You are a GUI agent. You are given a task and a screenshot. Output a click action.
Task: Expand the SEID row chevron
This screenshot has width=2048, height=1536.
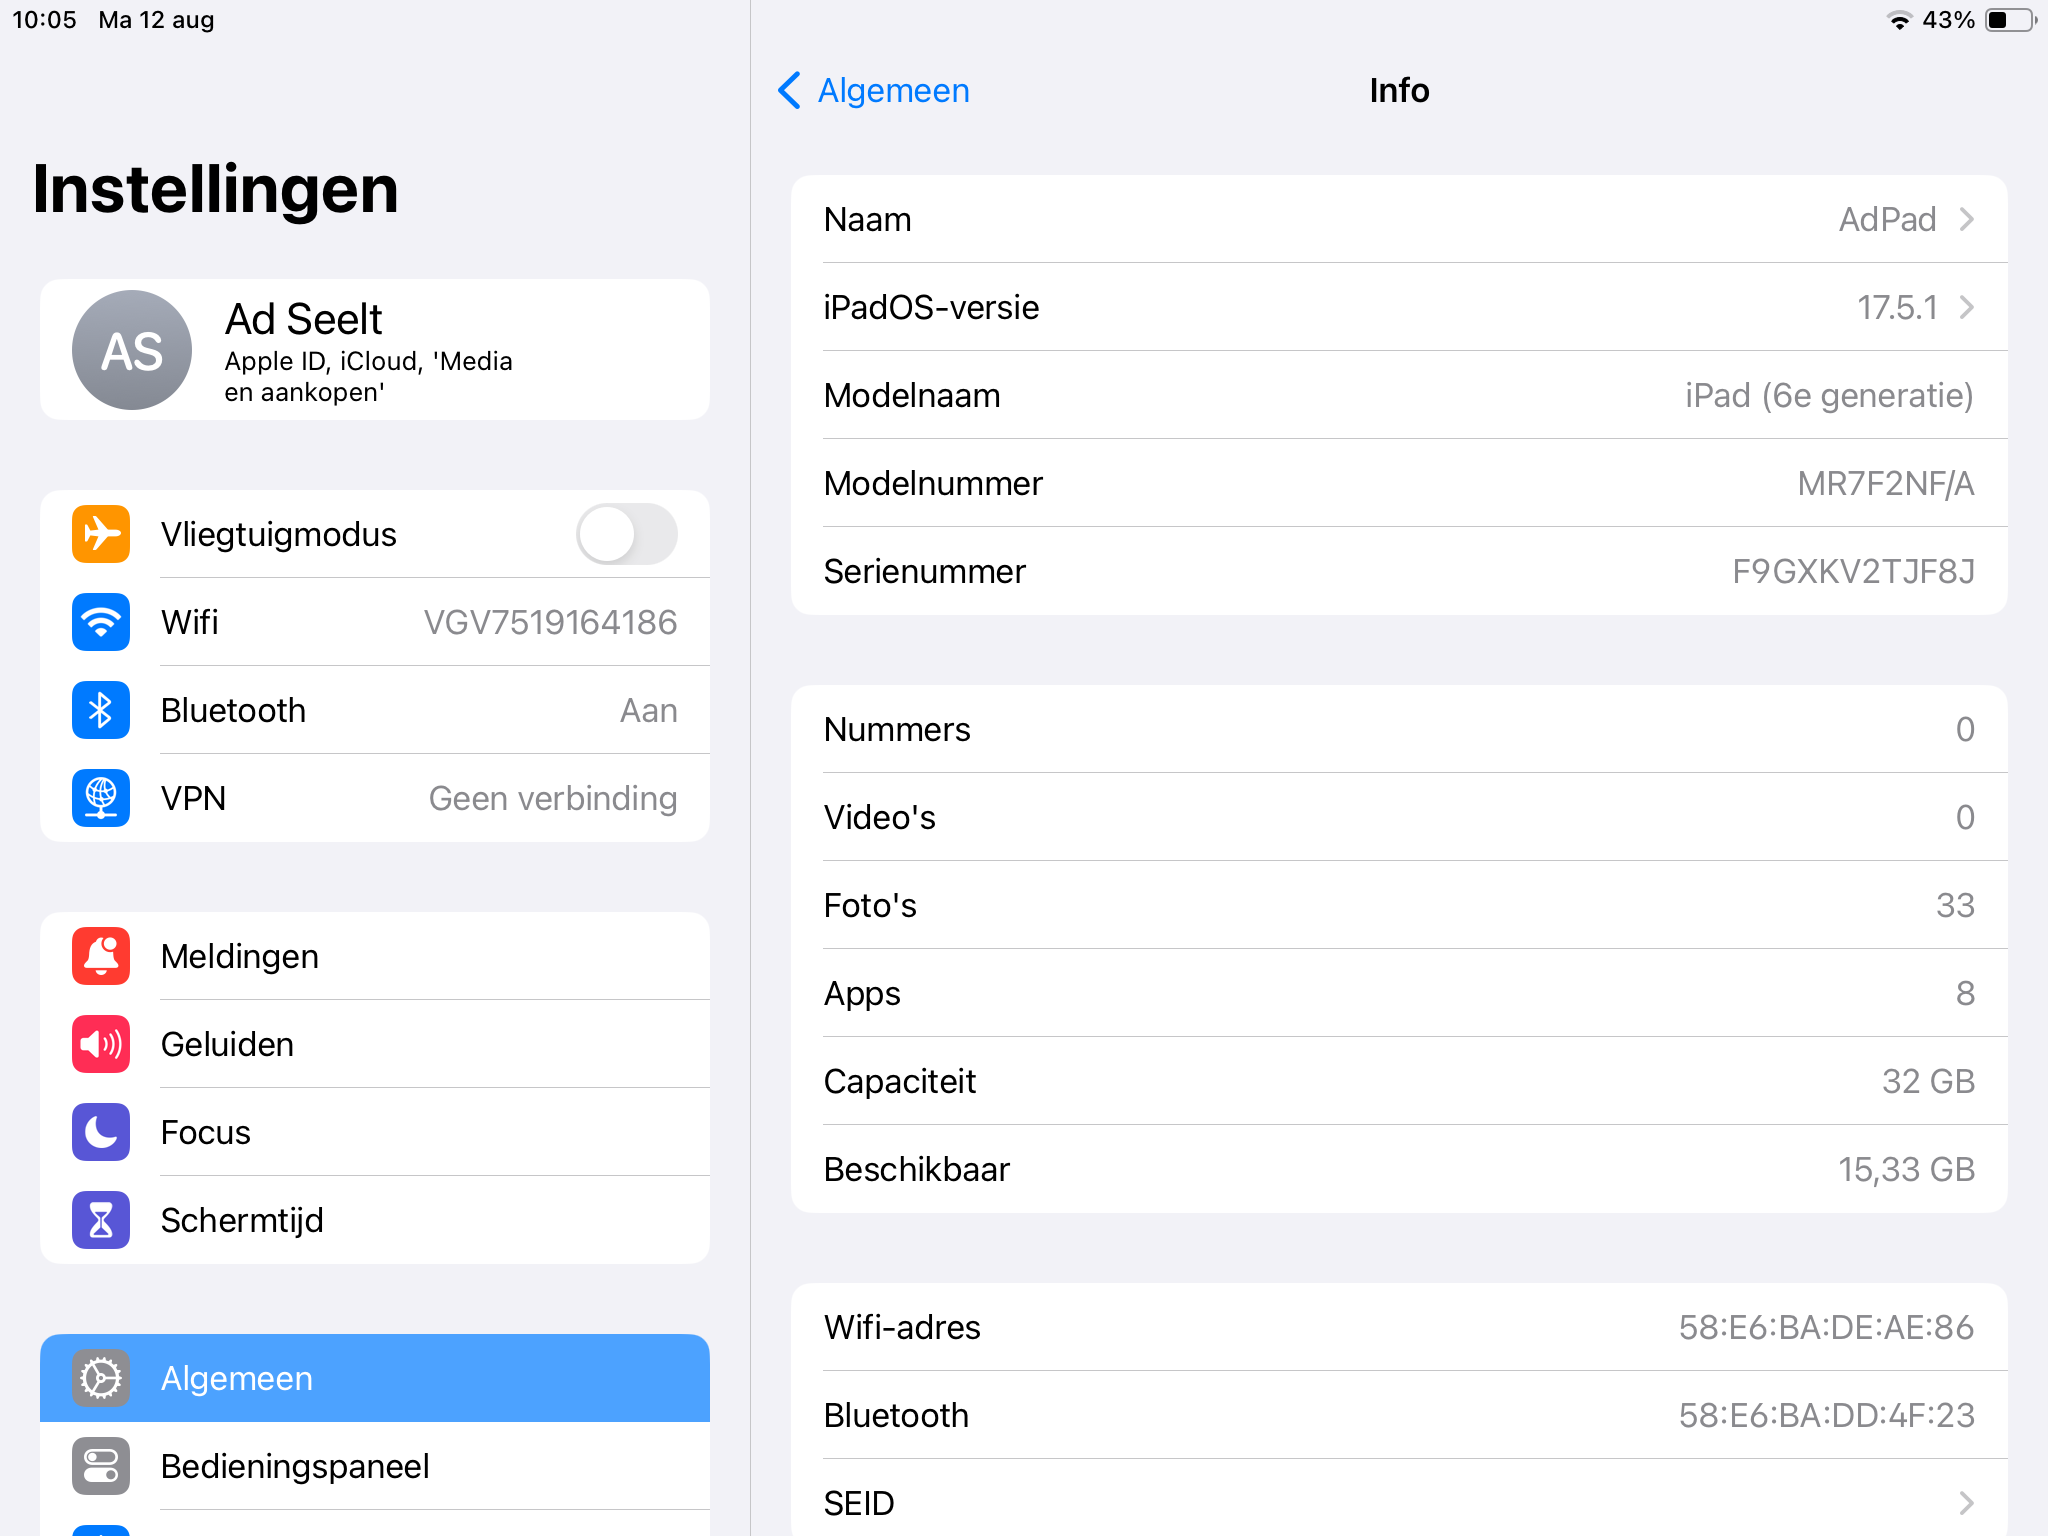pyautogui.click(x=1966, y=1503)
